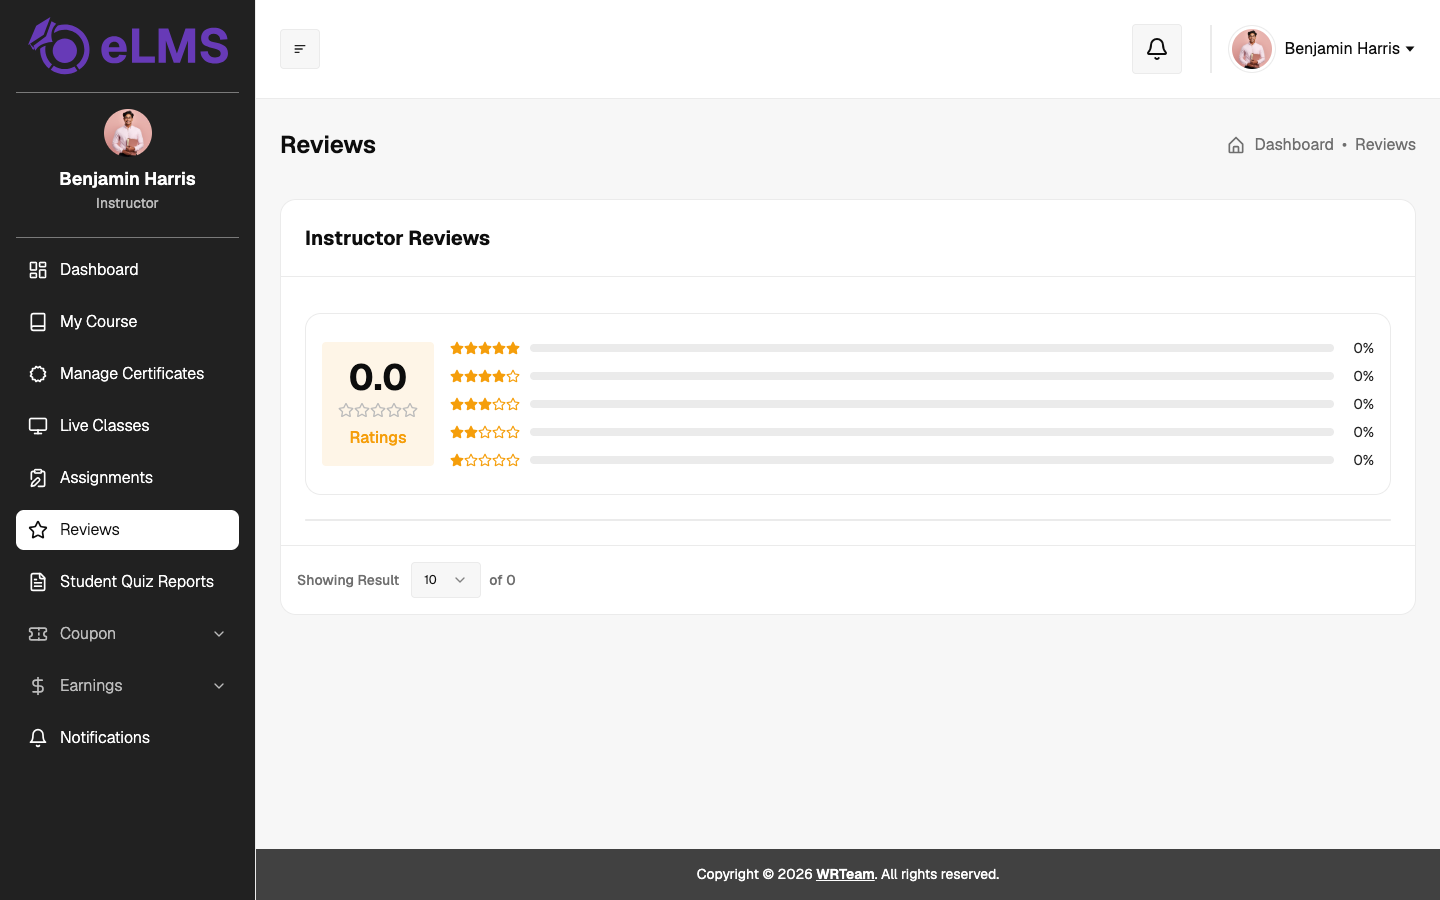Click the empty stars under 0.0 score

coord(378,411)
